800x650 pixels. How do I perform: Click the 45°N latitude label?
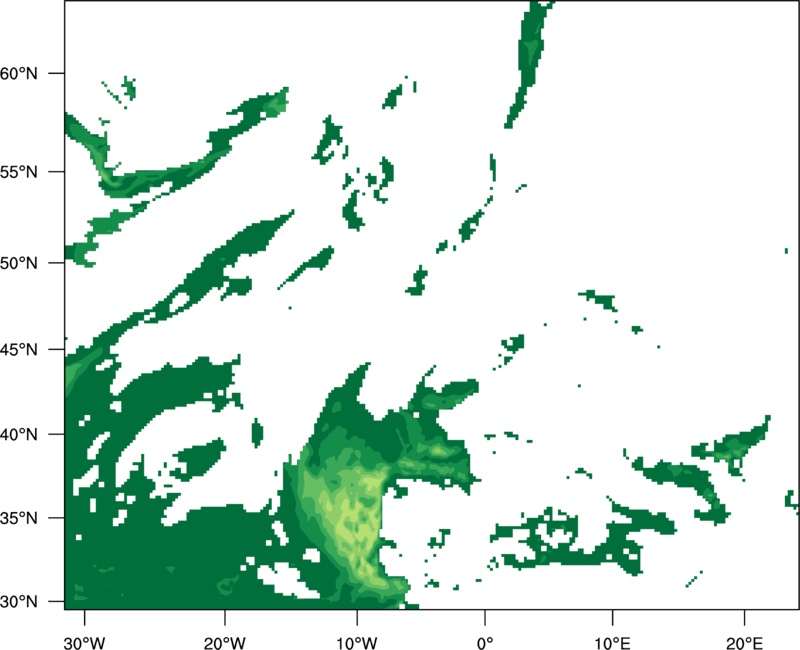[x=19, y=349]
